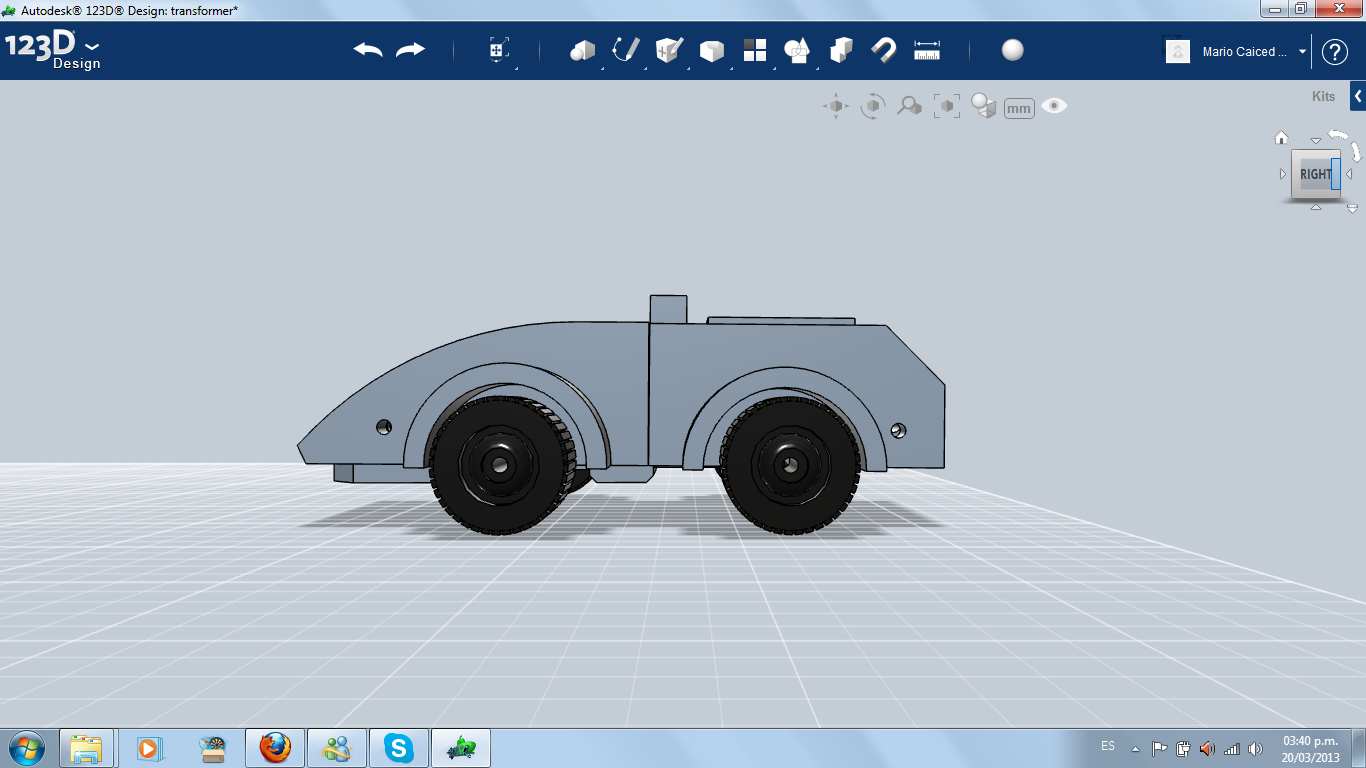Rotate view clockwise with the curved down arrow
Viewport: 1366px width, 768px height.
click(1356, 151)
